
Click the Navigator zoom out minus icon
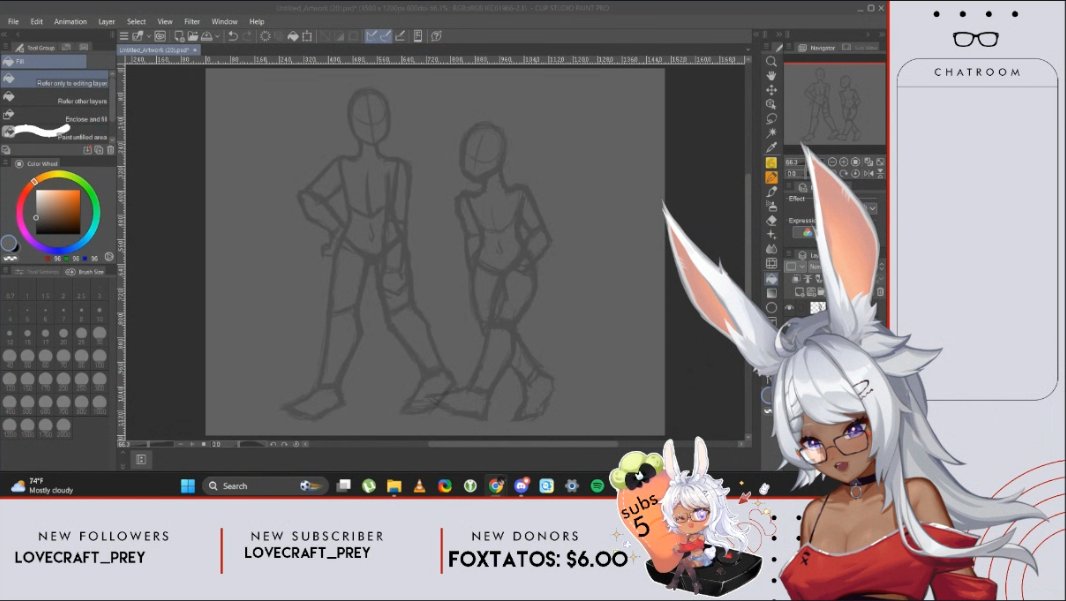832,162
